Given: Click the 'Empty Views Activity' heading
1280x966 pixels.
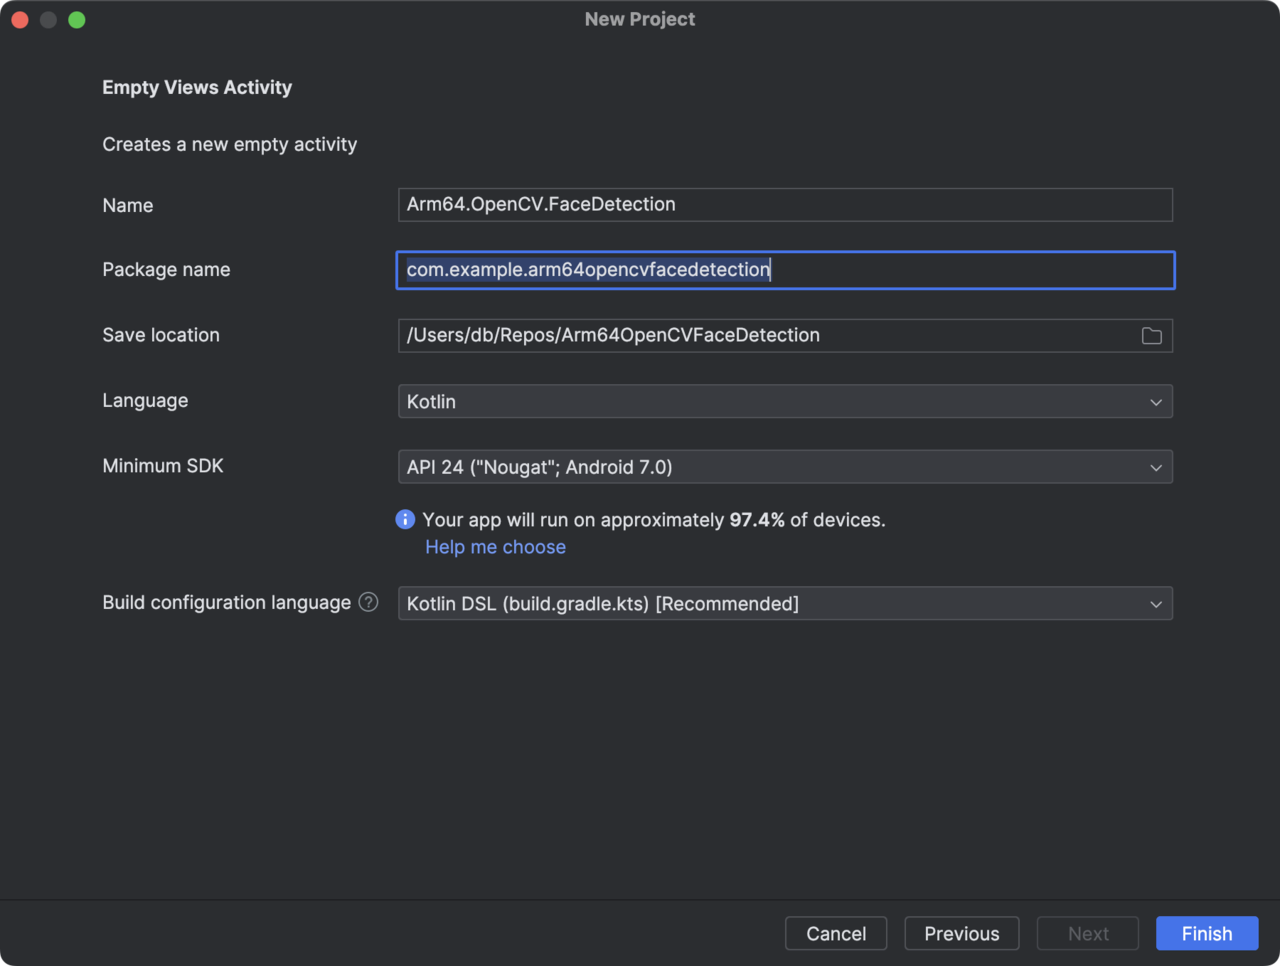Looking at the screenshot, I should [x=197, y=87].
